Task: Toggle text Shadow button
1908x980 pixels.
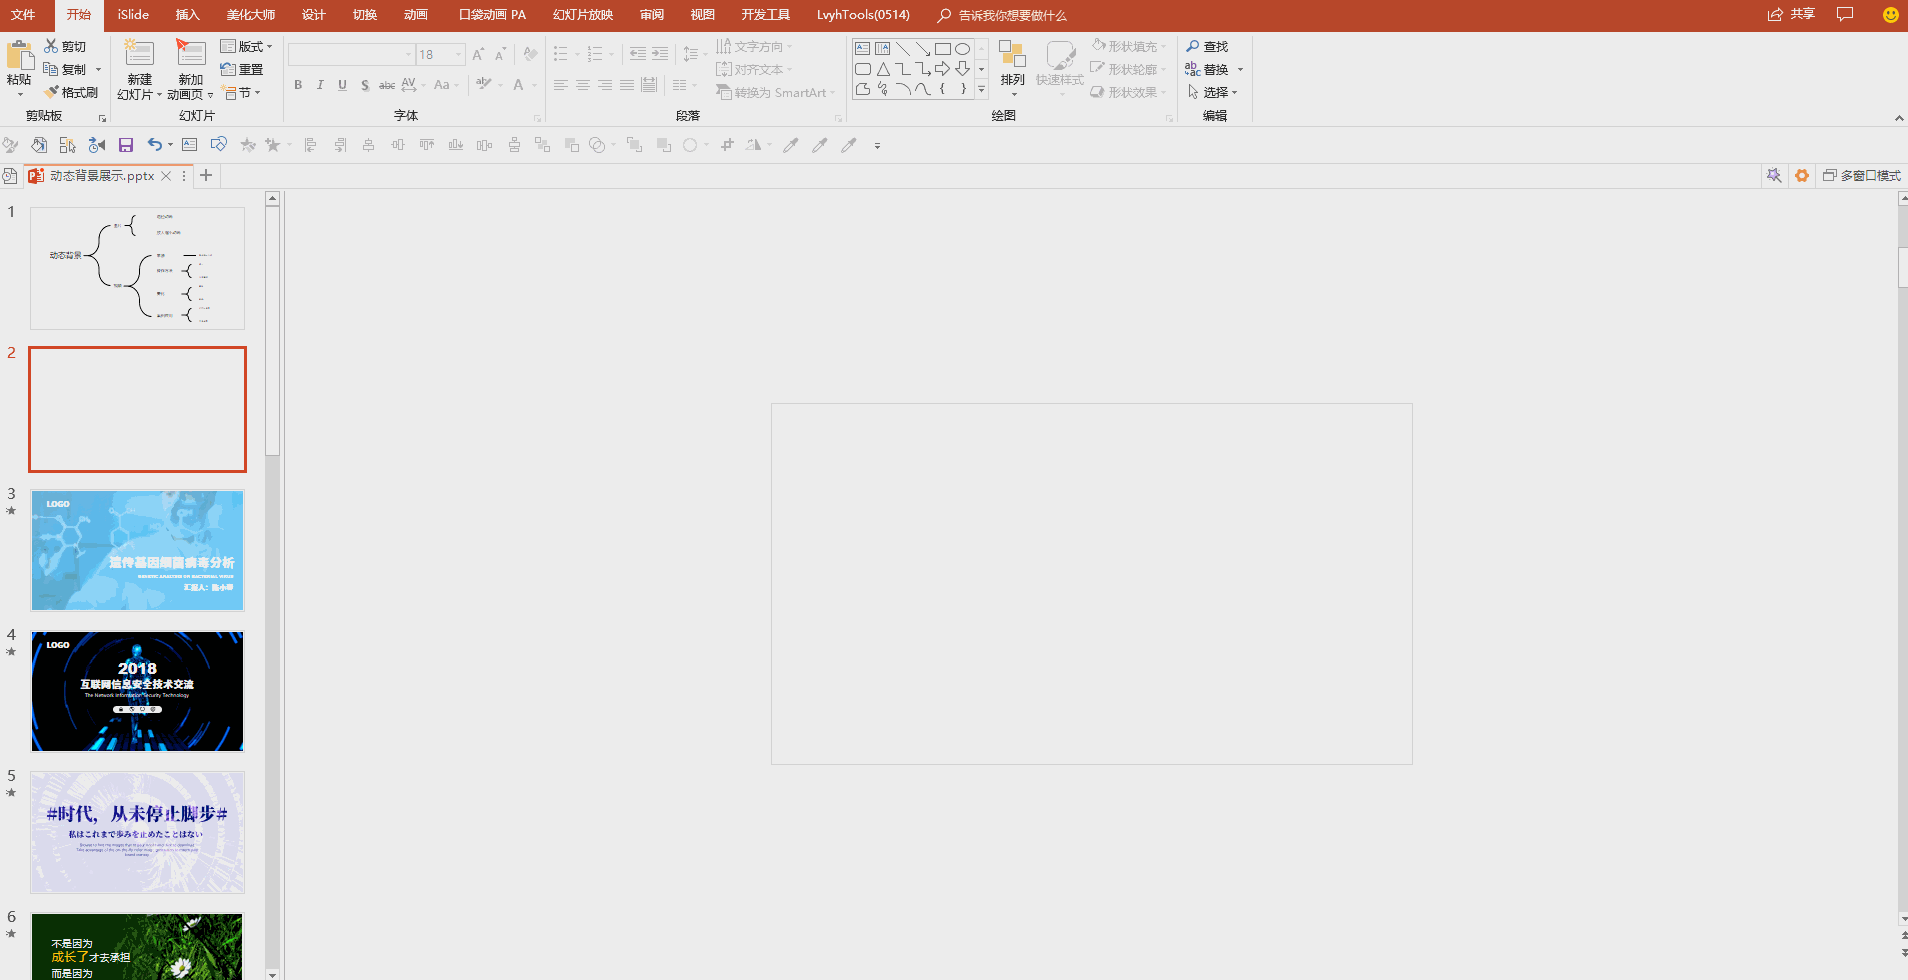Action: (x=365, y=85)
